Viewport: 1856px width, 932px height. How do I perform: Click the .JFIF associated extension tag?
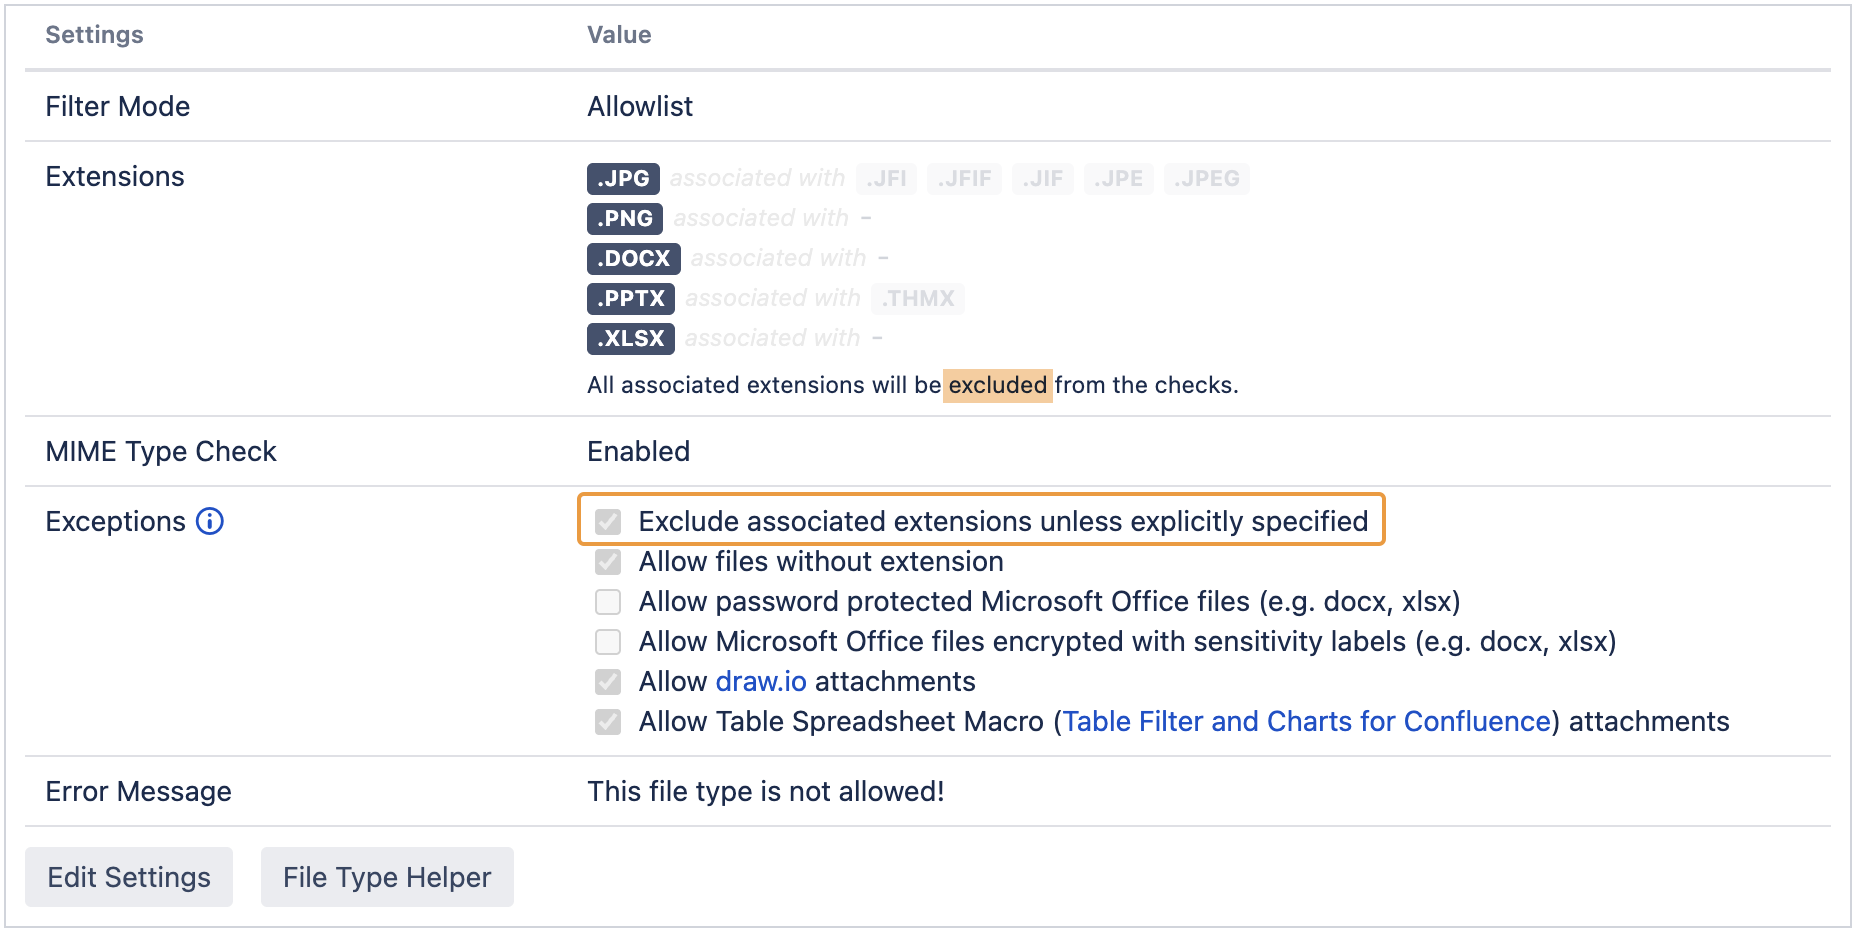coord(964,178)
